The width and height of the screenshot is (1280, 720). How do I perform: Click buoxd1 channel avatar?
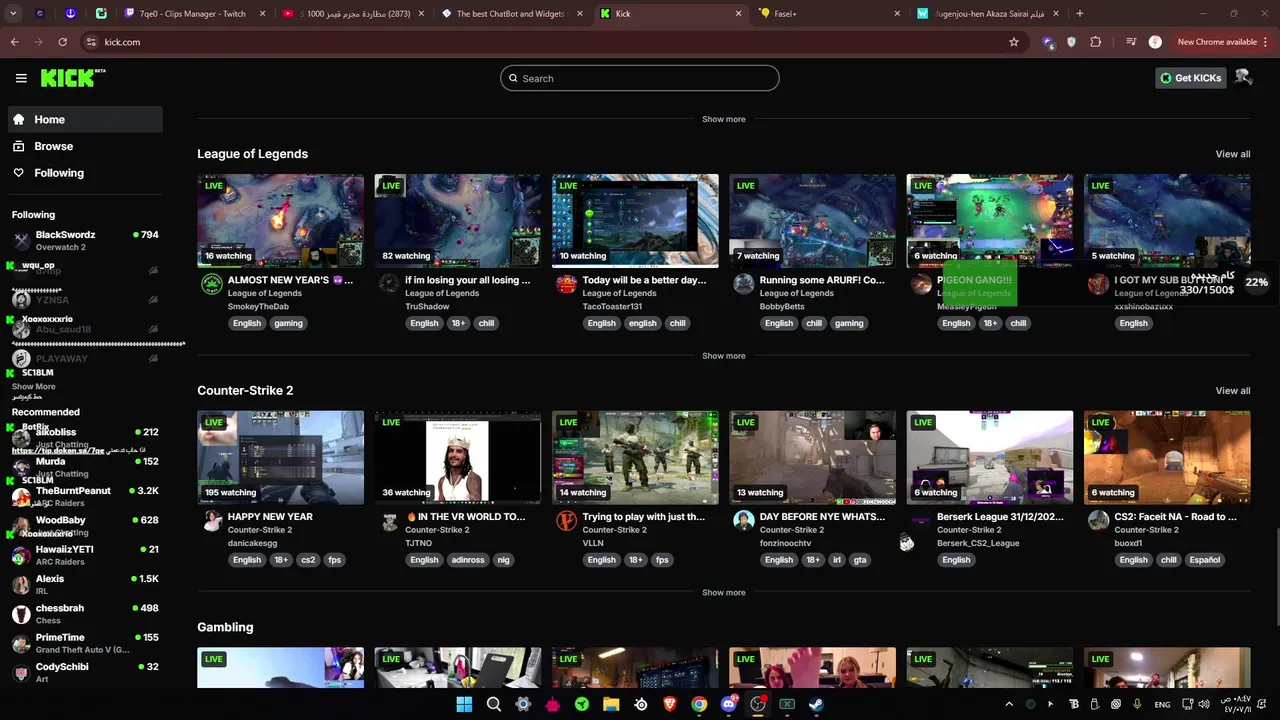click(1098, 521)
